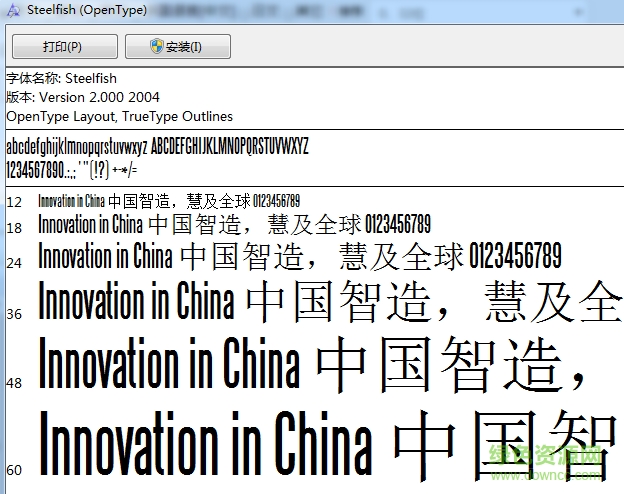Viewport: 624px width, 494px height.
Task: Click the 安装(I) install button
Action: point(178,47)
